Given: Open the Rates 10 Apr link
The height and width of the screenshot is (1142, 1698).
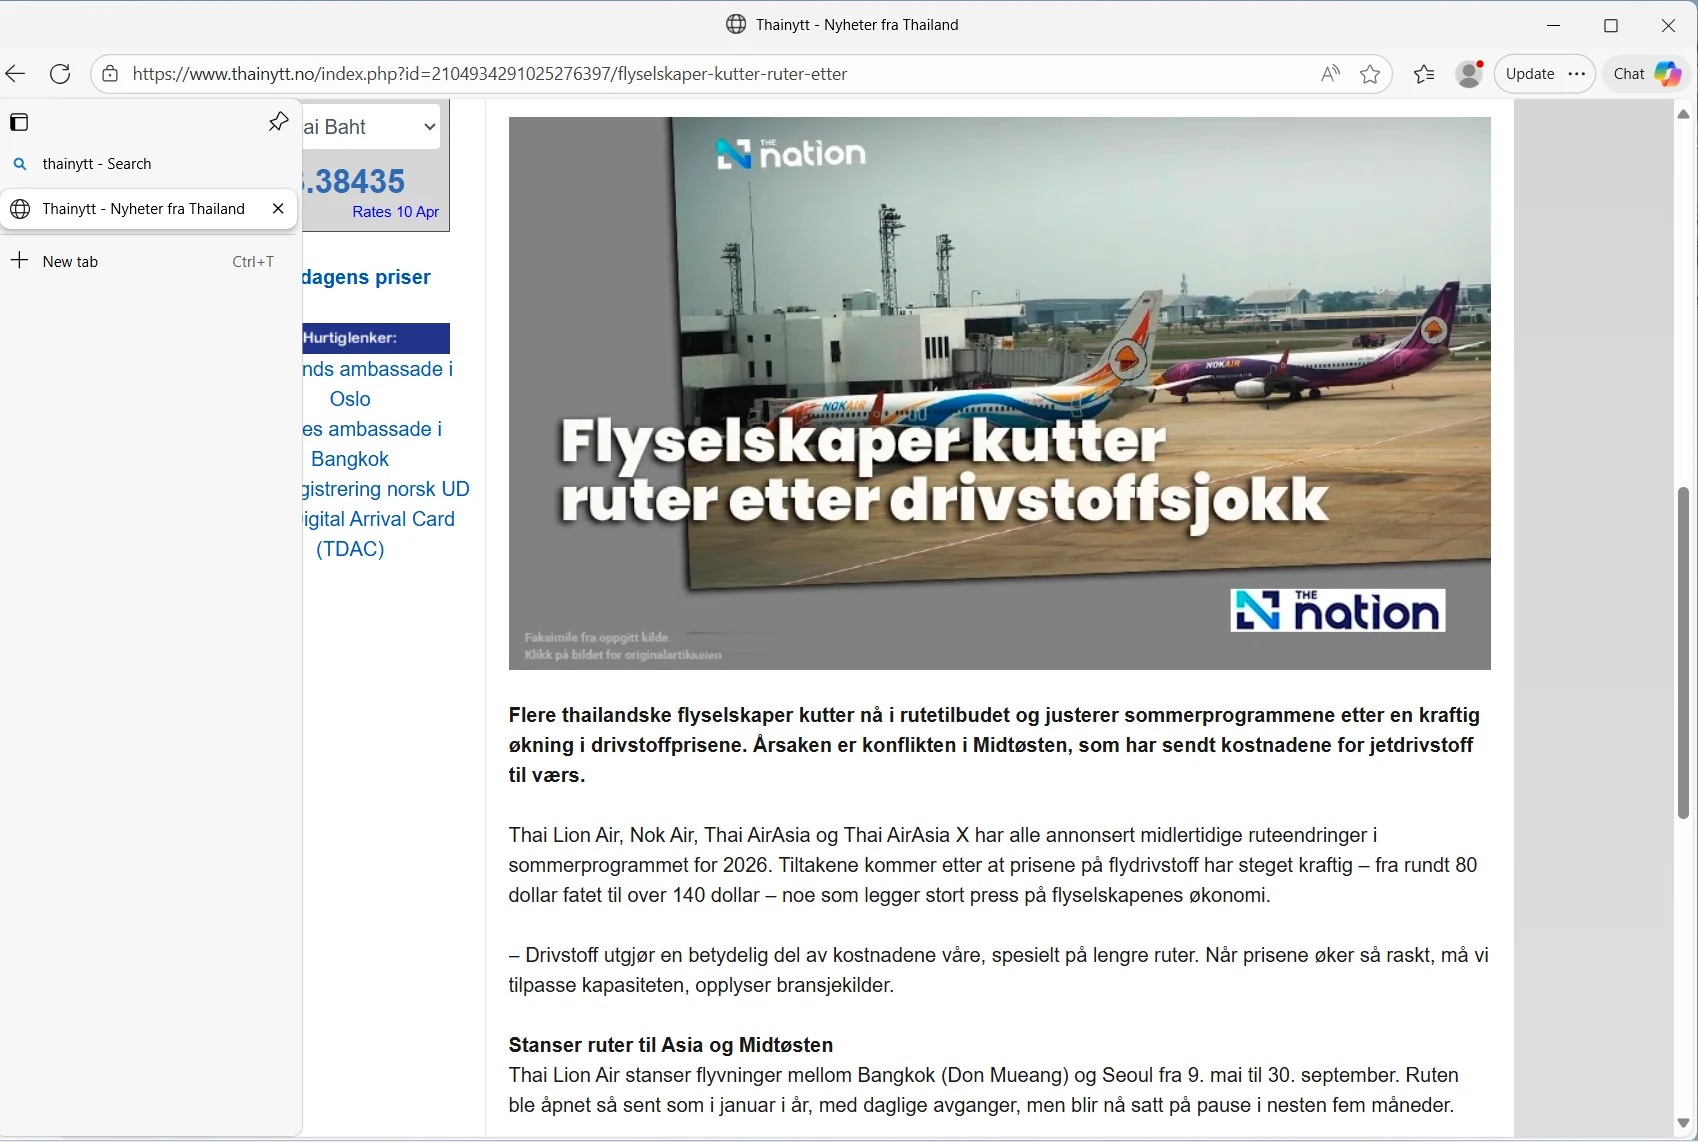Looking at the screenshot, I should coord(395,212).
